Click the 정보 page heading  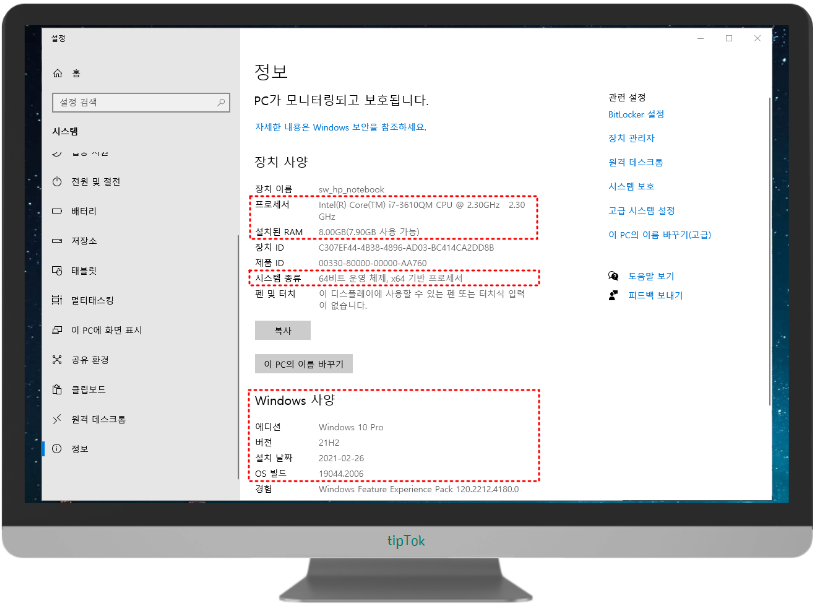(271, 71)
